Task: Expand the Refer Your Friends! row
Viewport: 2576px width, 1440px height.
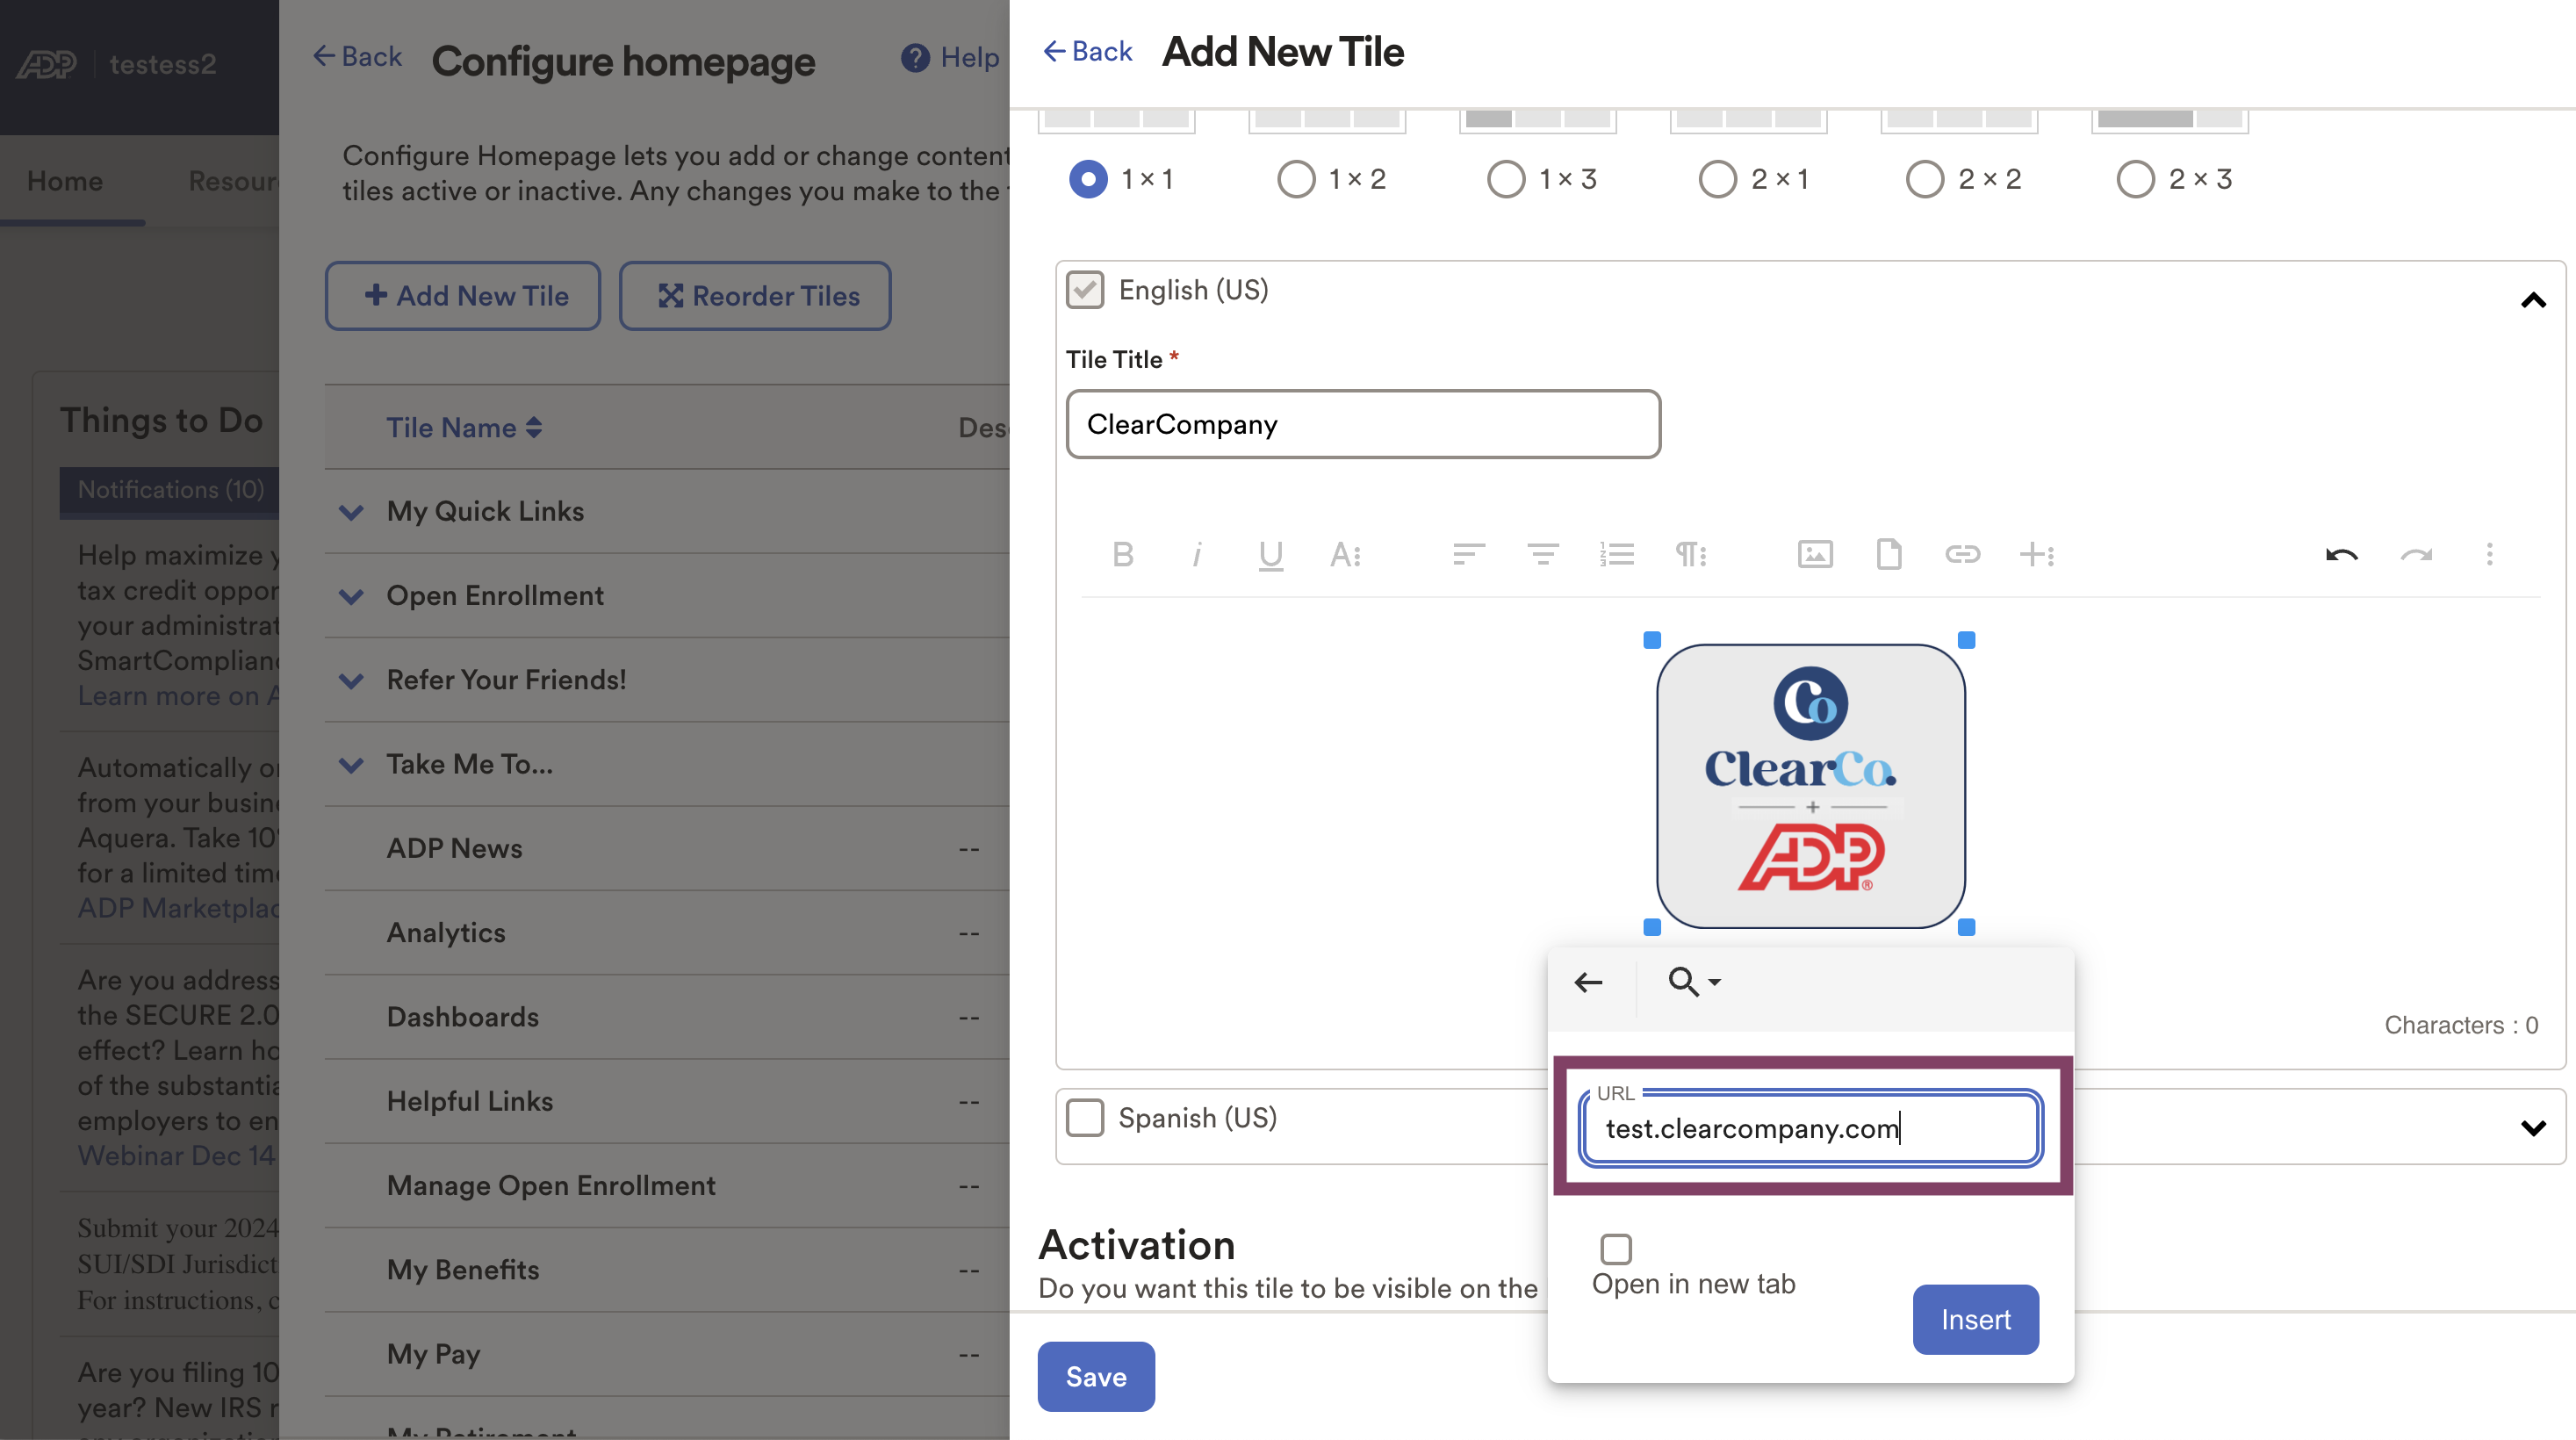Action: point(351,681)
